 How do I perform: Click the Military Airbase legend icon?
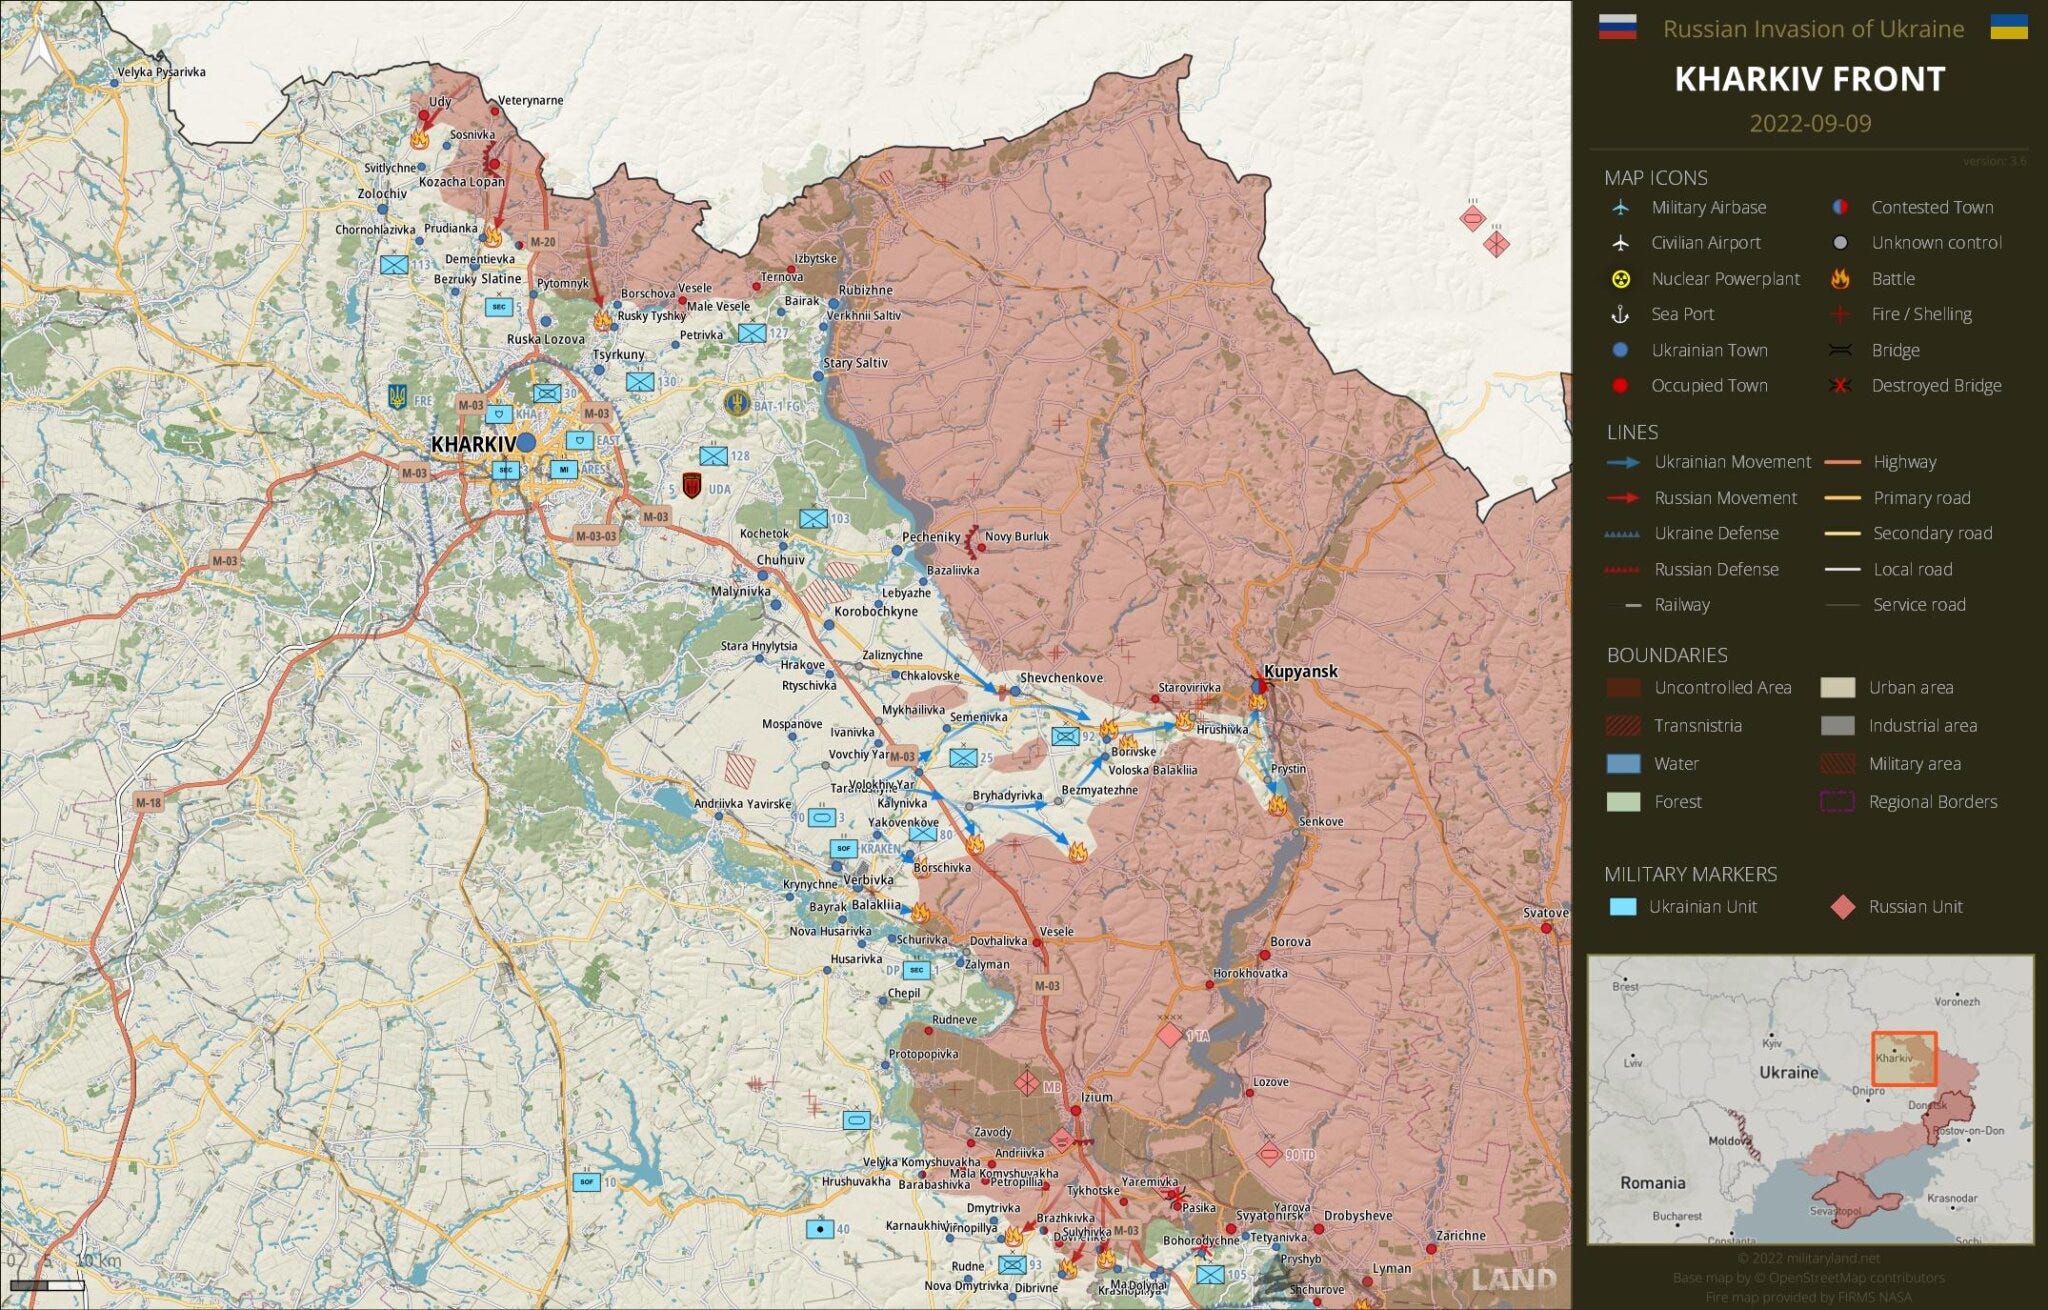(x=1620, y=207)
